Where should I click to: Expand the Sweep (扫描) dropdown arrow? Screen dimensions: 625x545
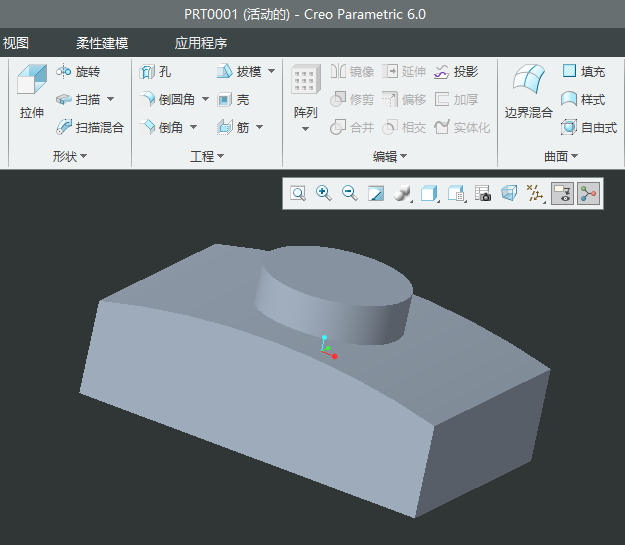111,99
